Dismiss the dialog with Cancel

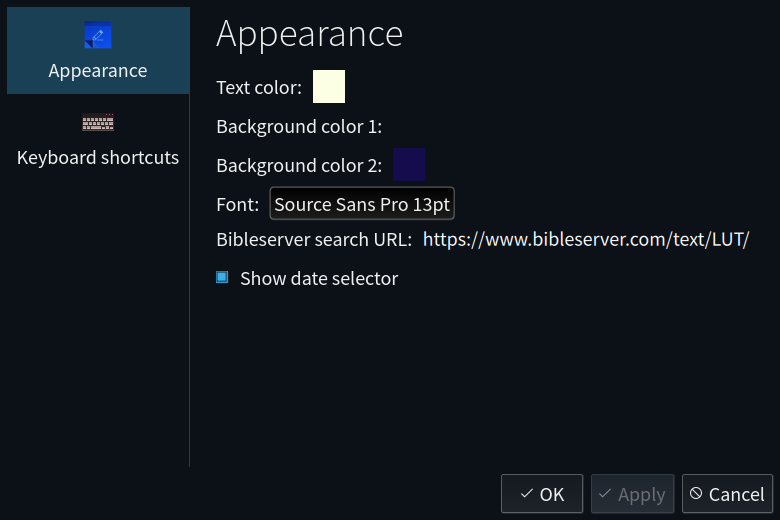727,494
